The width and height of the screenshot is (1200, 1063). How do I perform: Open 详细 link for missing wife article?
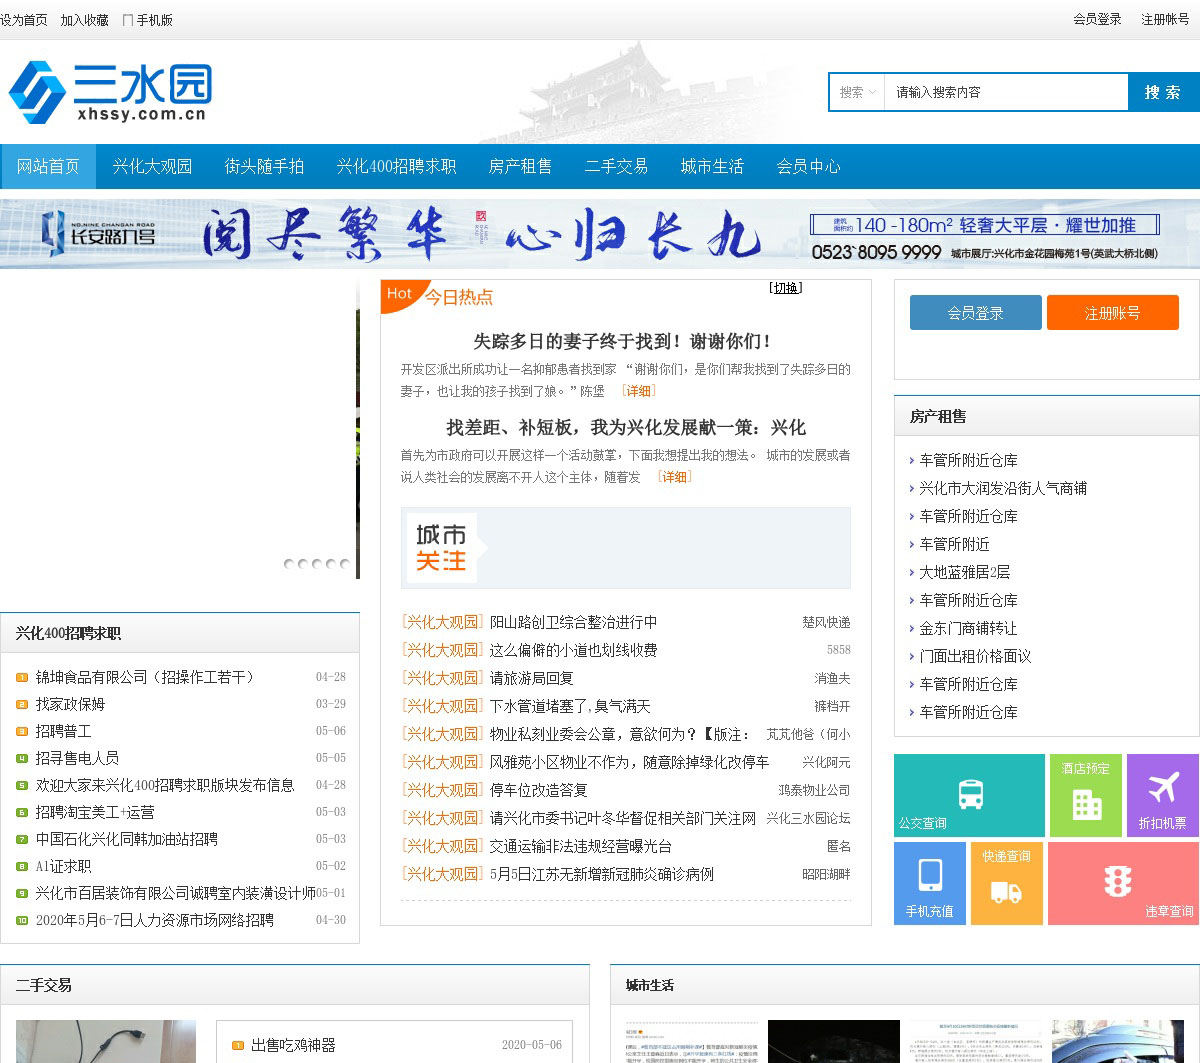tap(638, 391)
